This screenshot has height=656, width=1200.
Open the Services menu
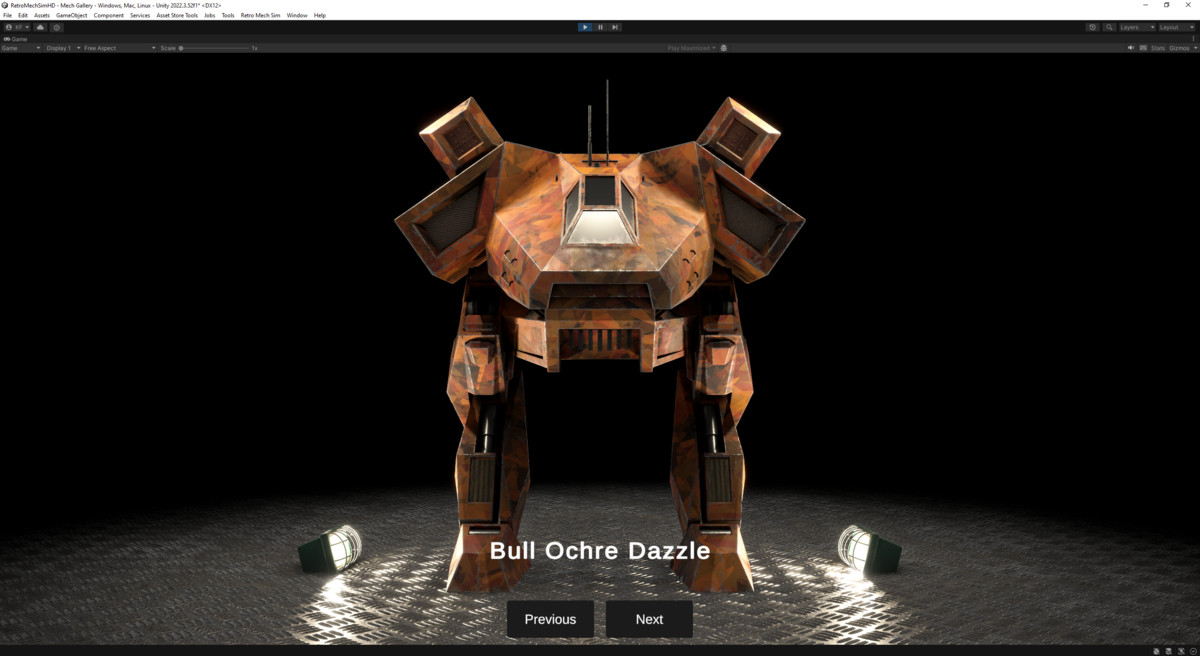pyautogui.click(x=140, y=15)
